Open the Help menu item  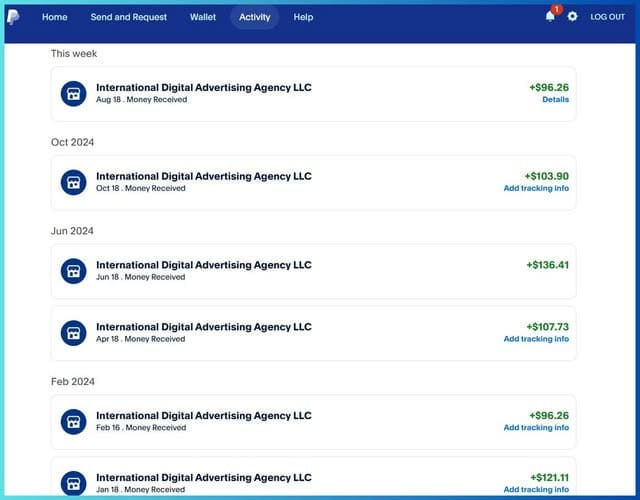303,17
